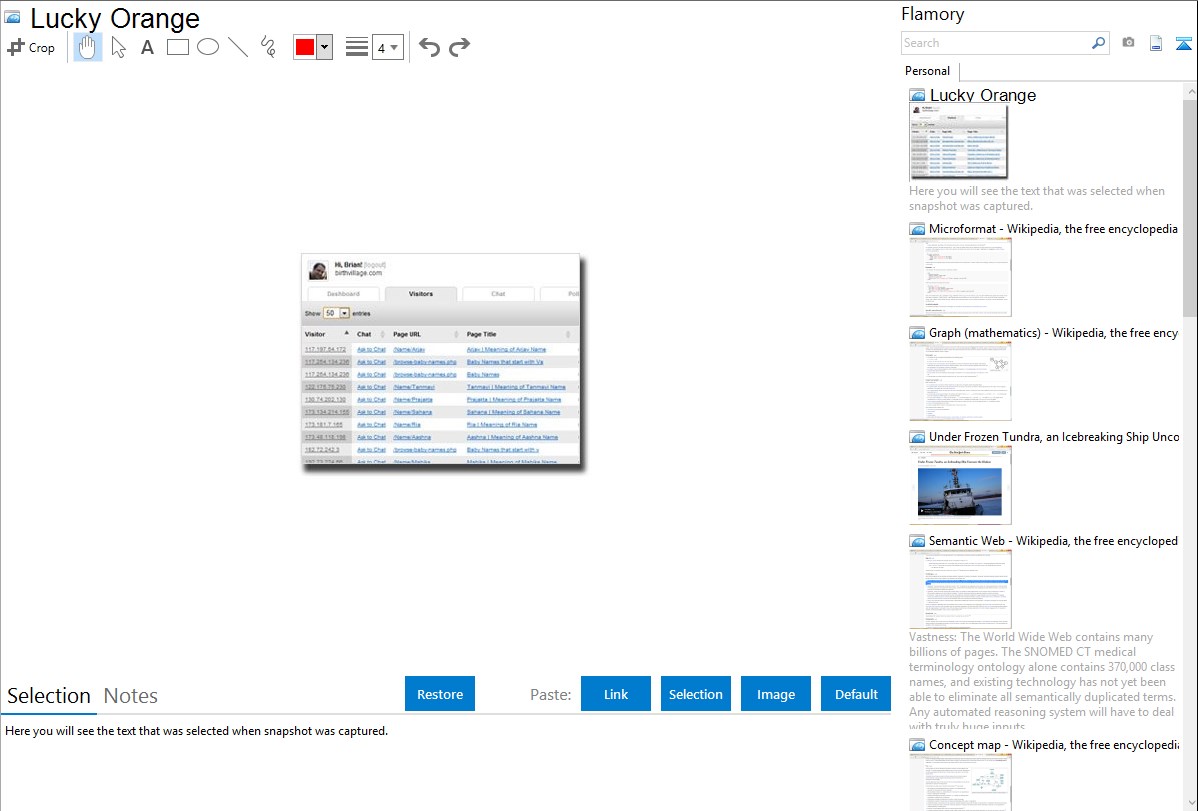Click the placeholder text in the Selection panel

coord(196,732)
